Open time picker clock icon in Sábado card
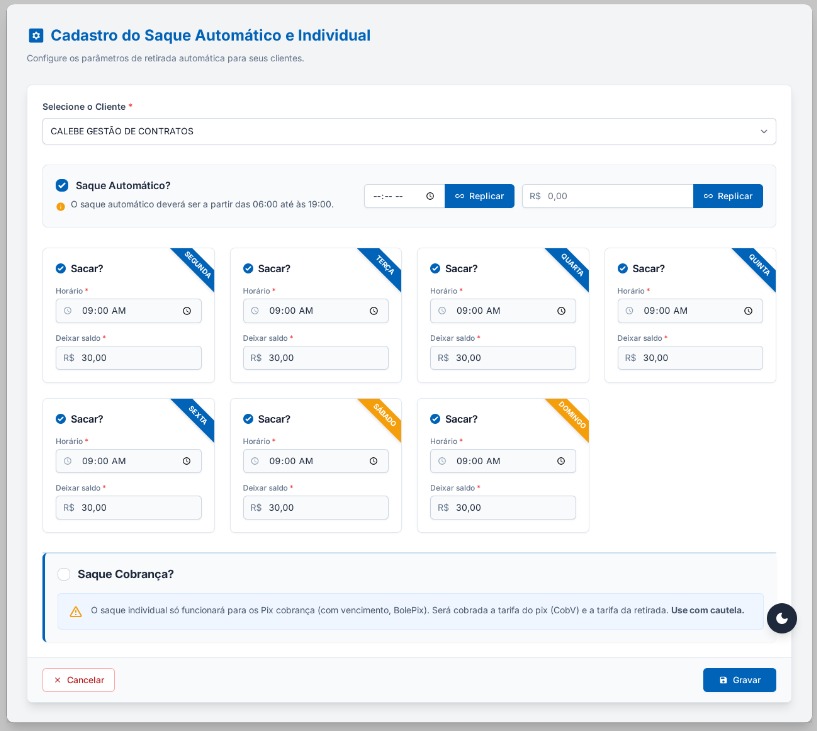 coord(374,461)
